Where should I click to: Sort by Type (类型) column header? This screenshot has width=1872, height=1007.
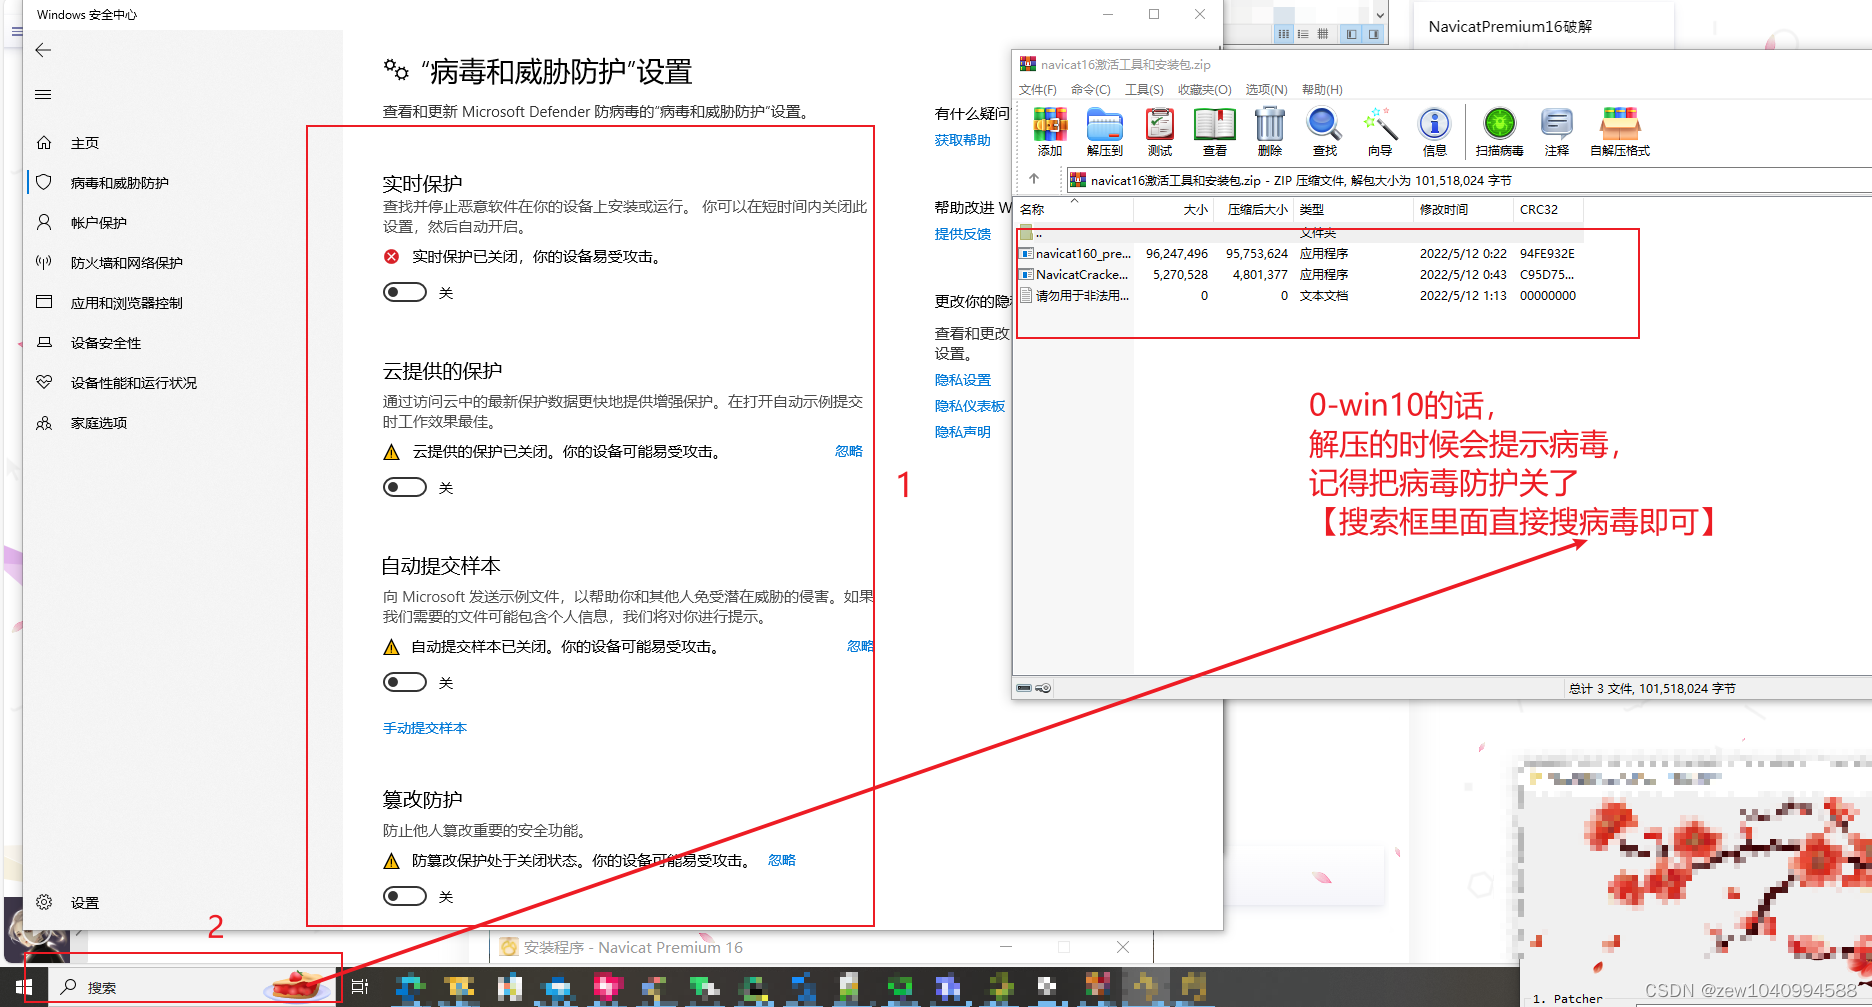(x=1354, y=209)
